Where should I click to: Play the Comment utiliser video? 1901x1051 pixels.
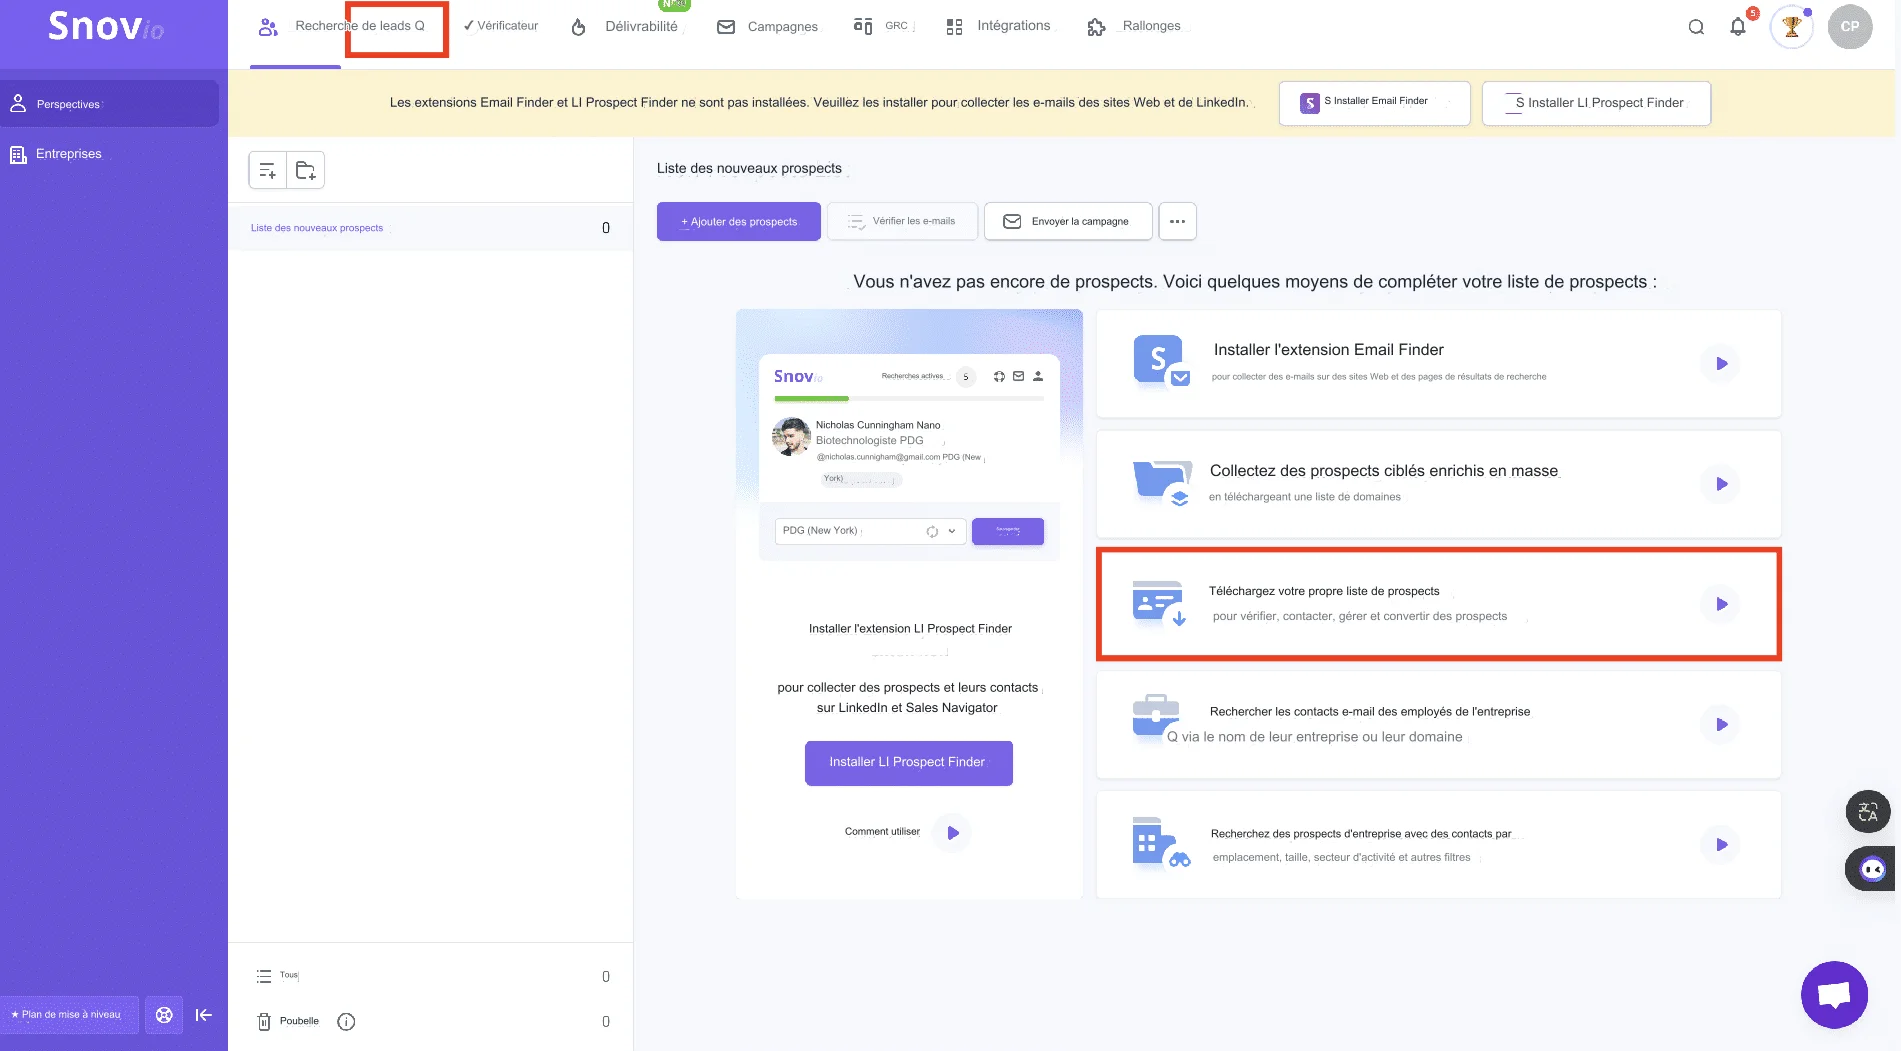[952, 832]
